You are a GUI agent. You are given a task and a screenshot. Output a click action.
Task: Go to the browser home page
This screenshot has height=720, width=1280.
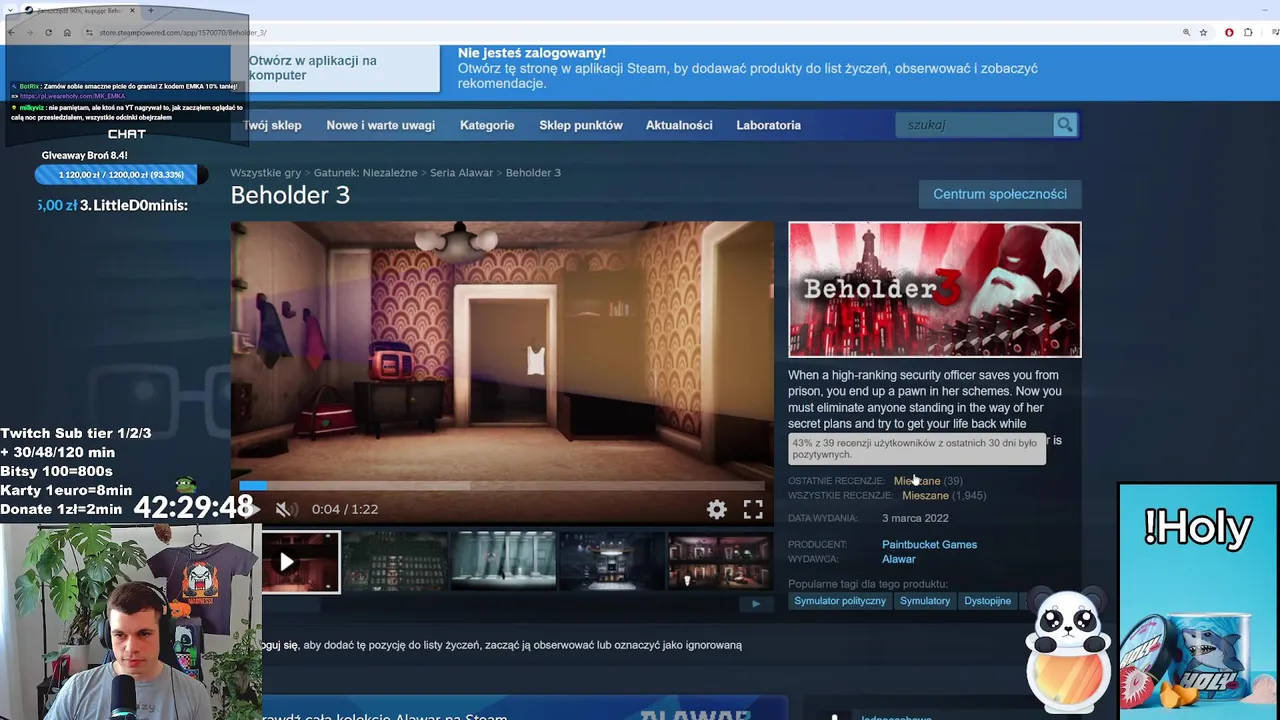pos(67,32)
